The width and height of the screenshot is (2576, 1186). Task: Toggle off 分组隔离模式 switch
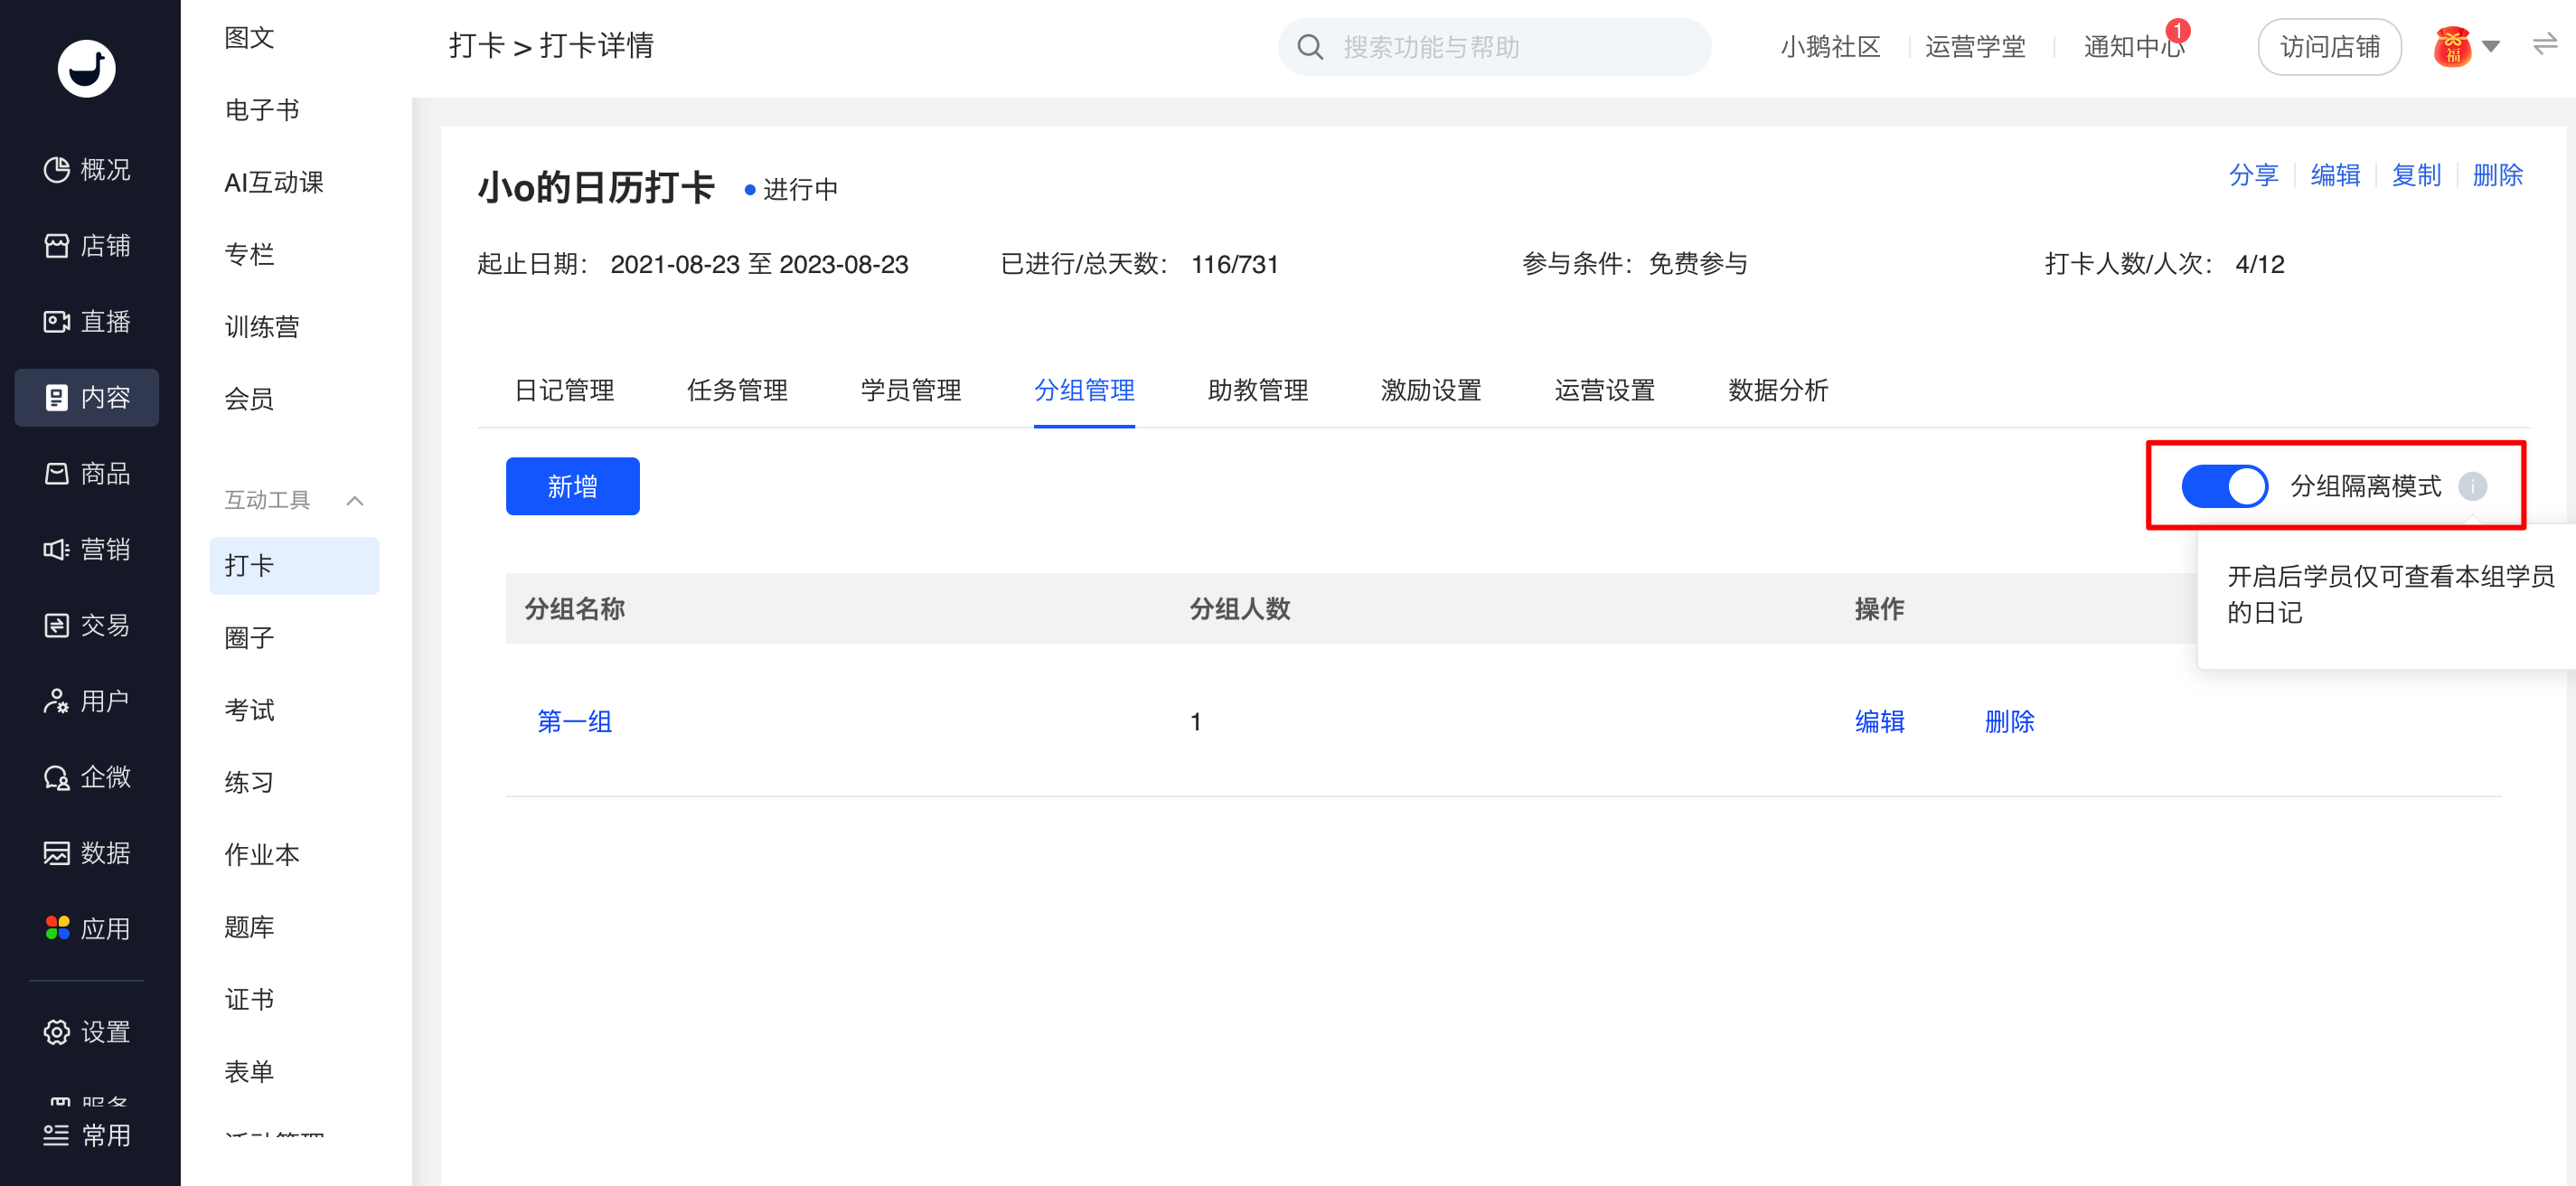(2224, 486)
